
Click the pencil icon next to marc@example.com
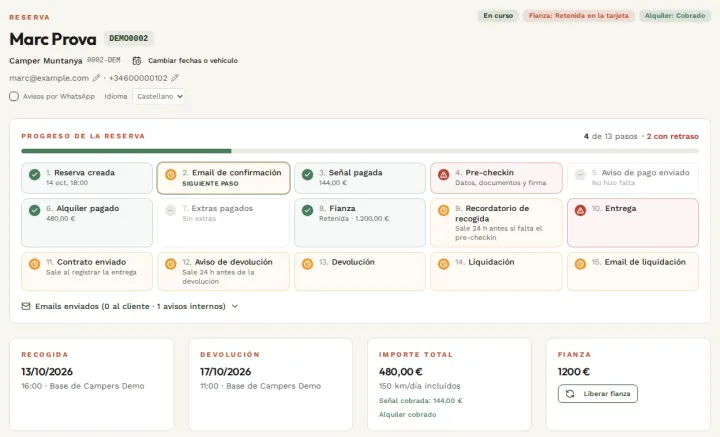[x=96, y=78]
